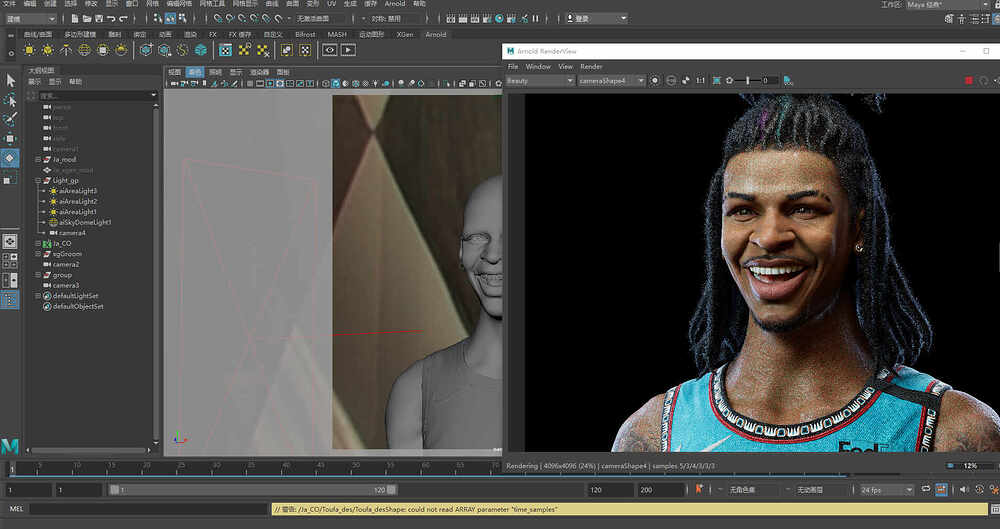Switch to single-pane layout icon

10,241
